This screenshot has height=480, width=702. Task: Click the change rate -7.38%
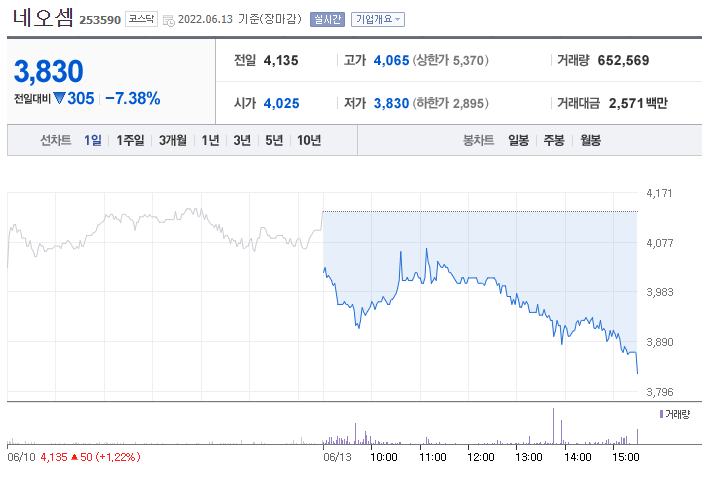133,98
